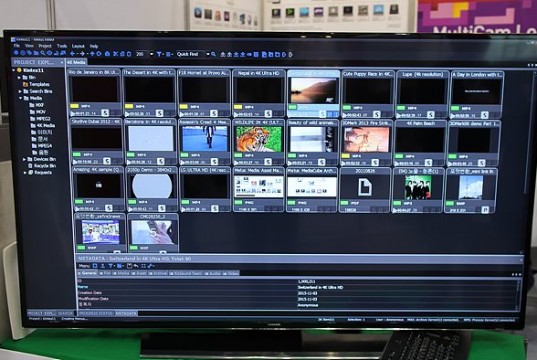
Task: Click the up arrow icon in toolbar
Action: click(92, 54)
